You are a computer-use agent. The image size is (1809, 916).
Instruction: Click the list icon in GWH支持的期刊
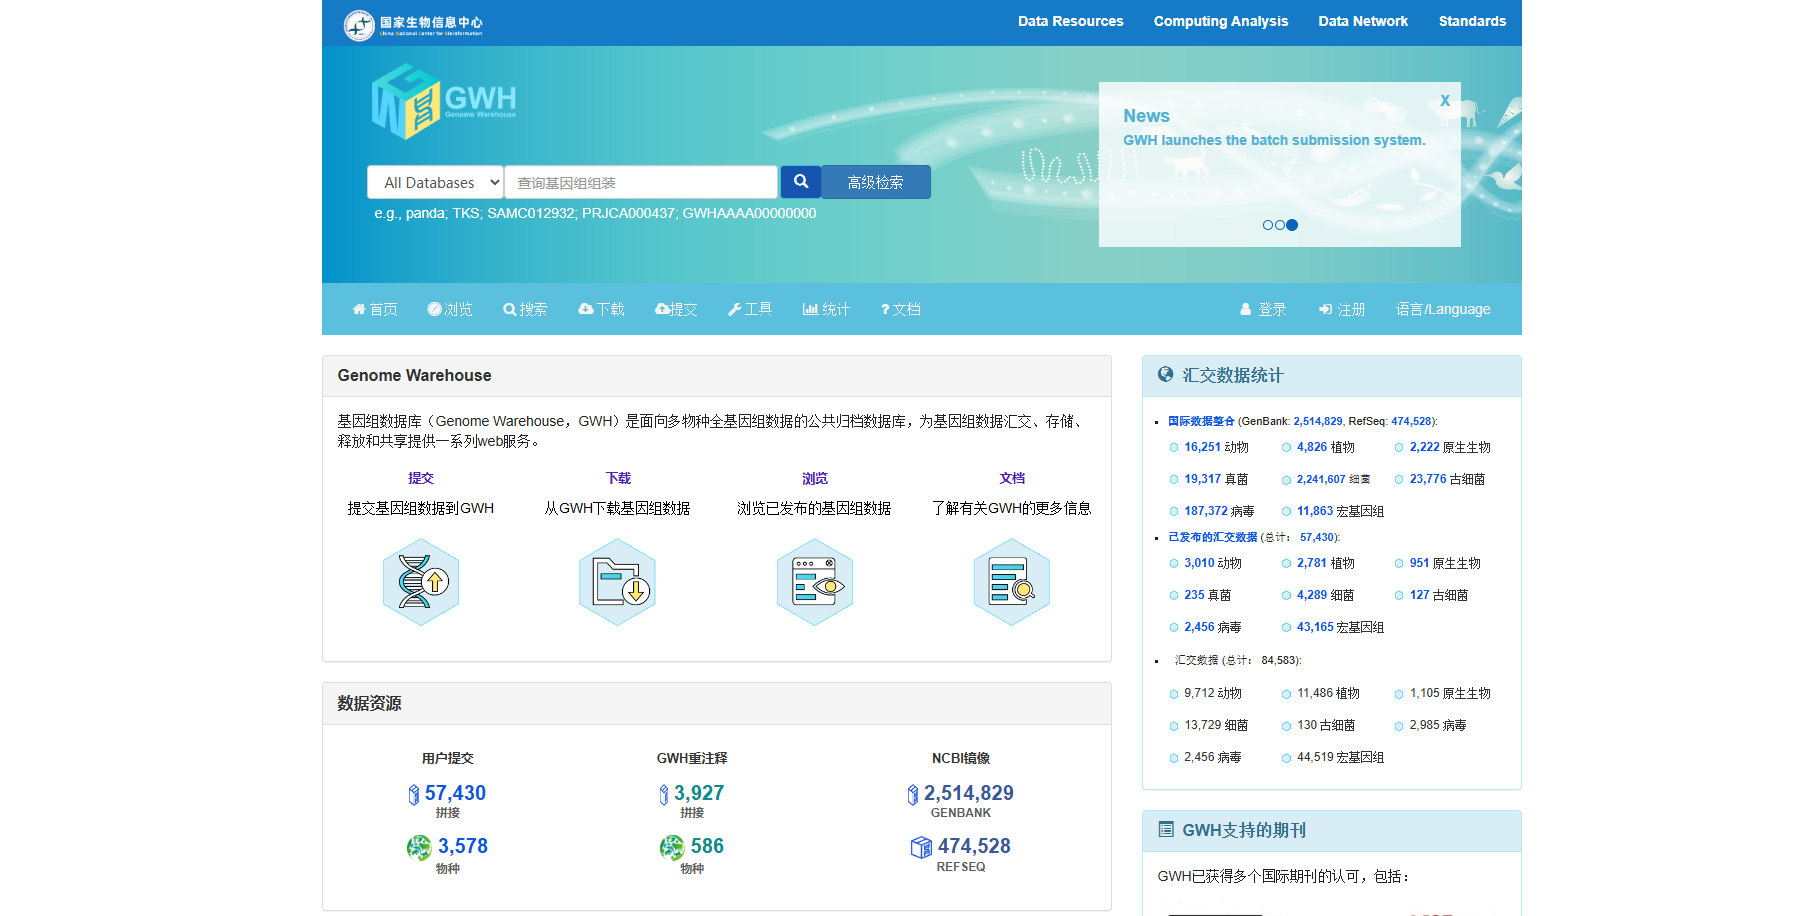1166,829
